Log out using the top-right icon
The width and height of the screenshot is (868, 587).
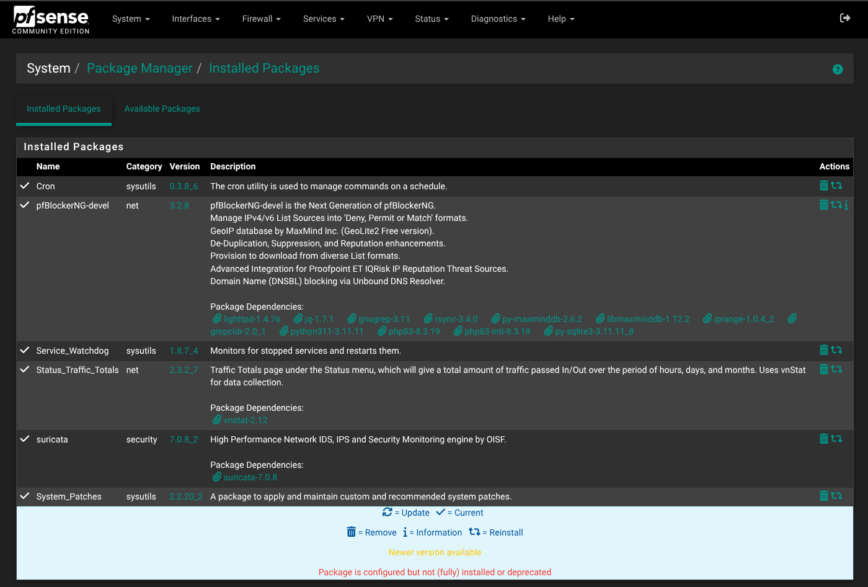click(x=845, y=18)
